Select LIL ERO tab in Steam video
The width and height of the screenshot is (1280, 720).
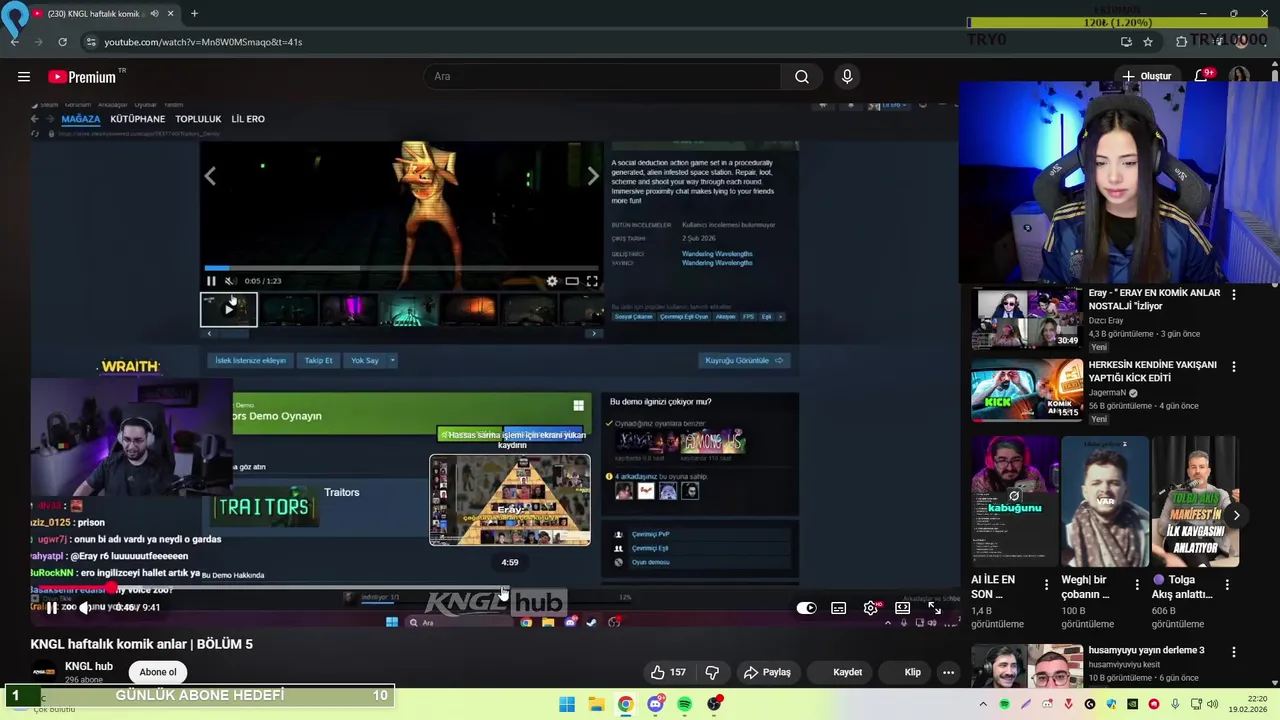pyautogui.click(x=248, y=119)
